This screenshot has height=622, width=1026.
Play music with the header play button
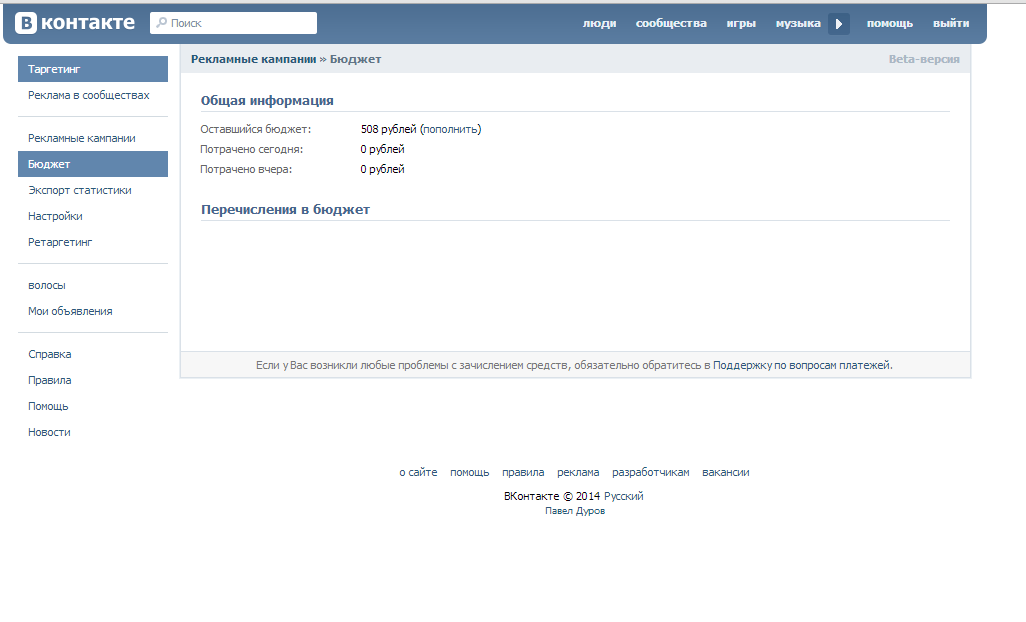[839, 24]
